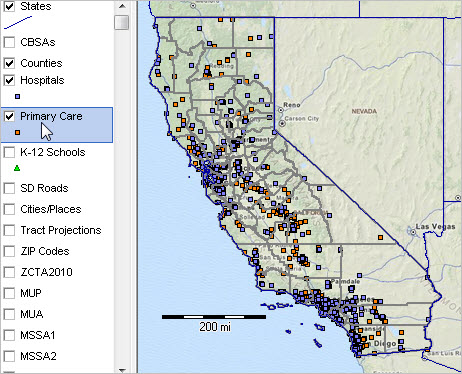Click the layer list scroll up arrow
Viewport: 462px width, 374px height.
[x=122, y=6]
